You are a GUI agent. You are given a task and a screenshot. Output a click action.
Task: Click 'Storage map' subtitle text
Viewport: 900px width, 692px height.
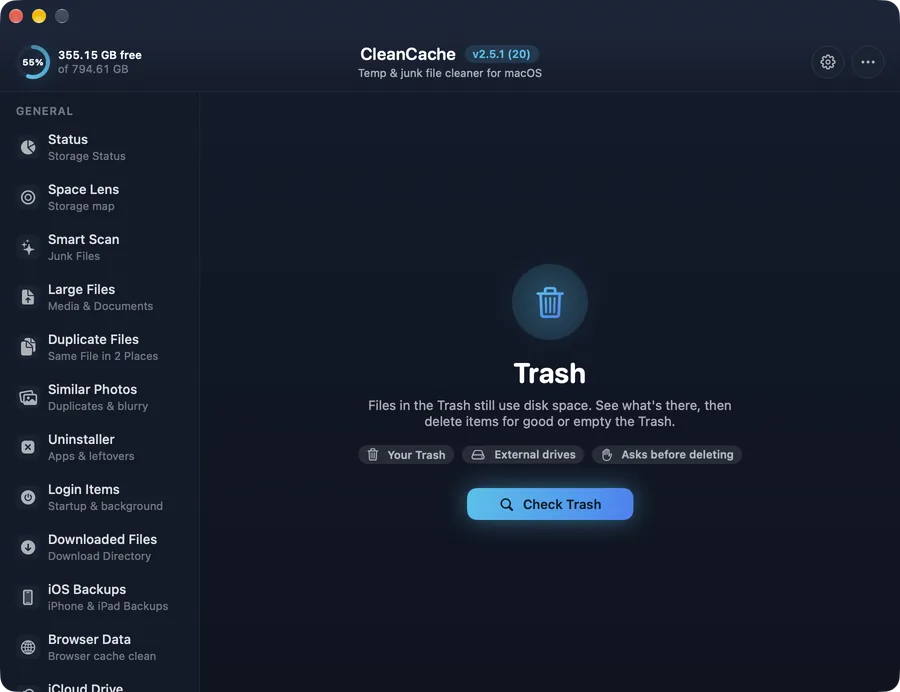81,206
